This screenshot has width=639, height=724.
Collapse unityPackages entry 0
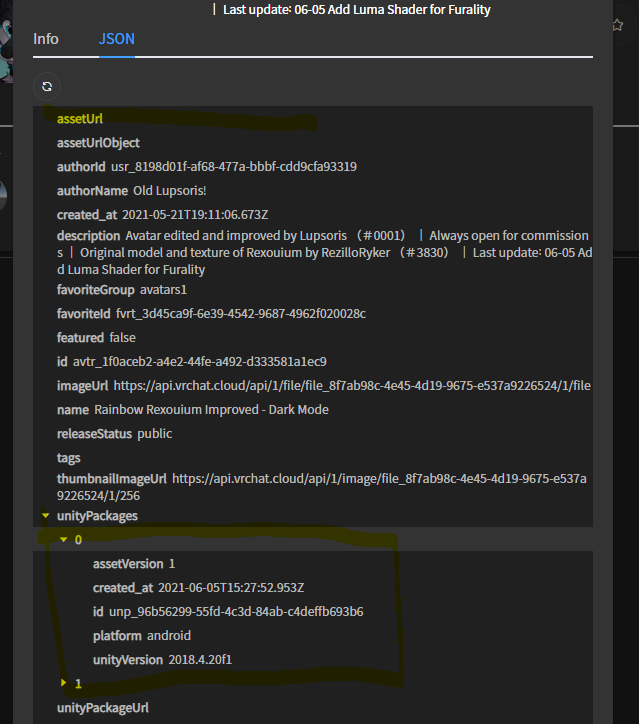click(63, 539)
